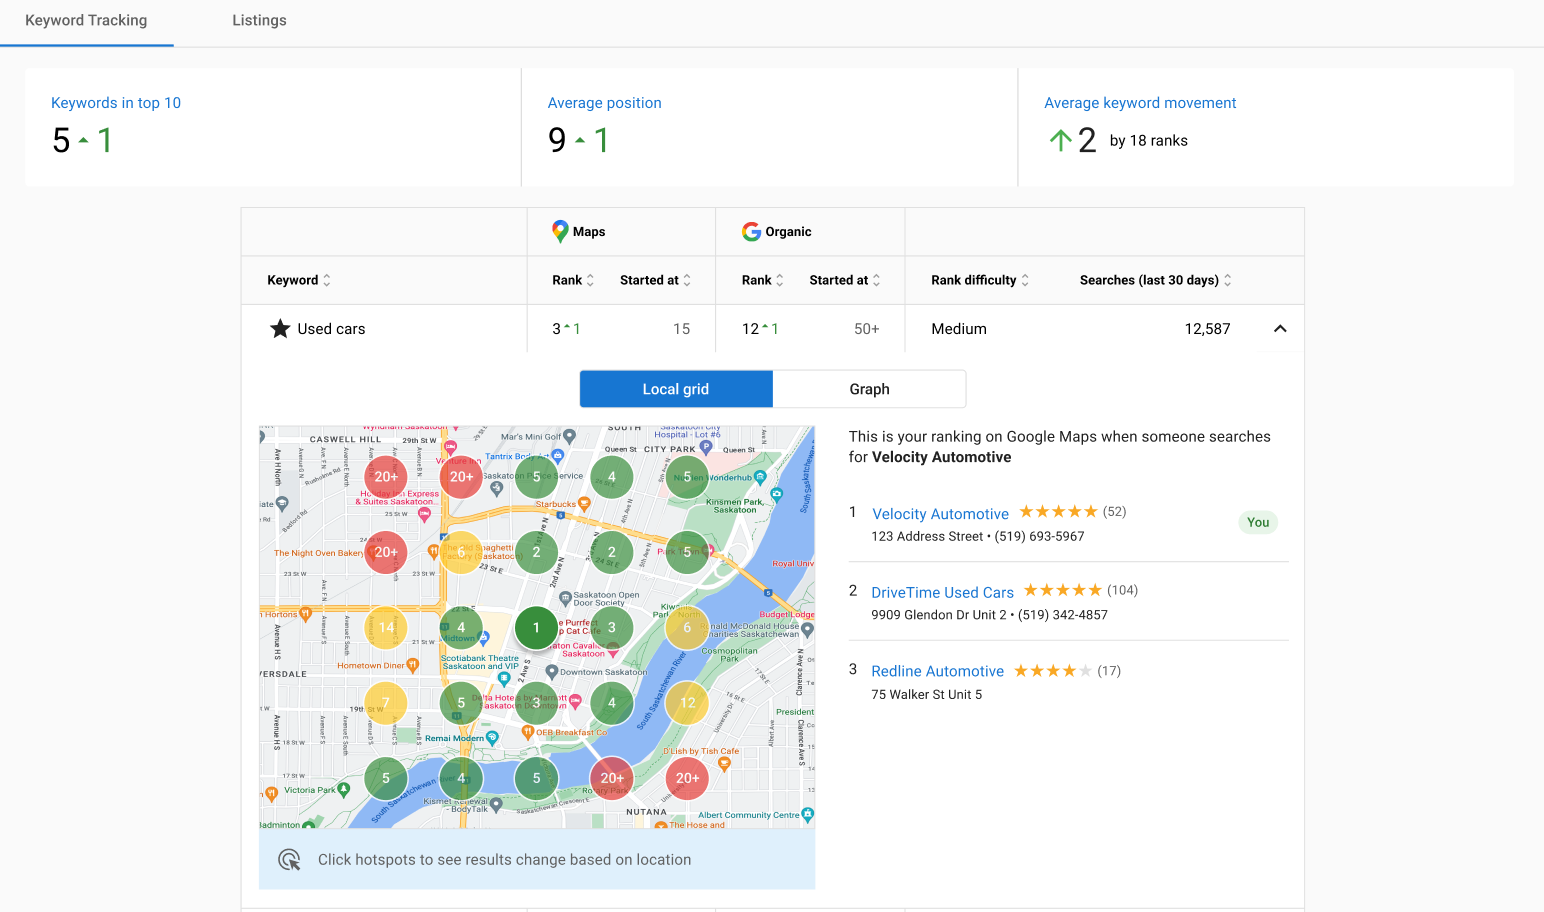Click the Google Maps pin logo
This screenshot has width=1544, height=912.
coord(560,232)
